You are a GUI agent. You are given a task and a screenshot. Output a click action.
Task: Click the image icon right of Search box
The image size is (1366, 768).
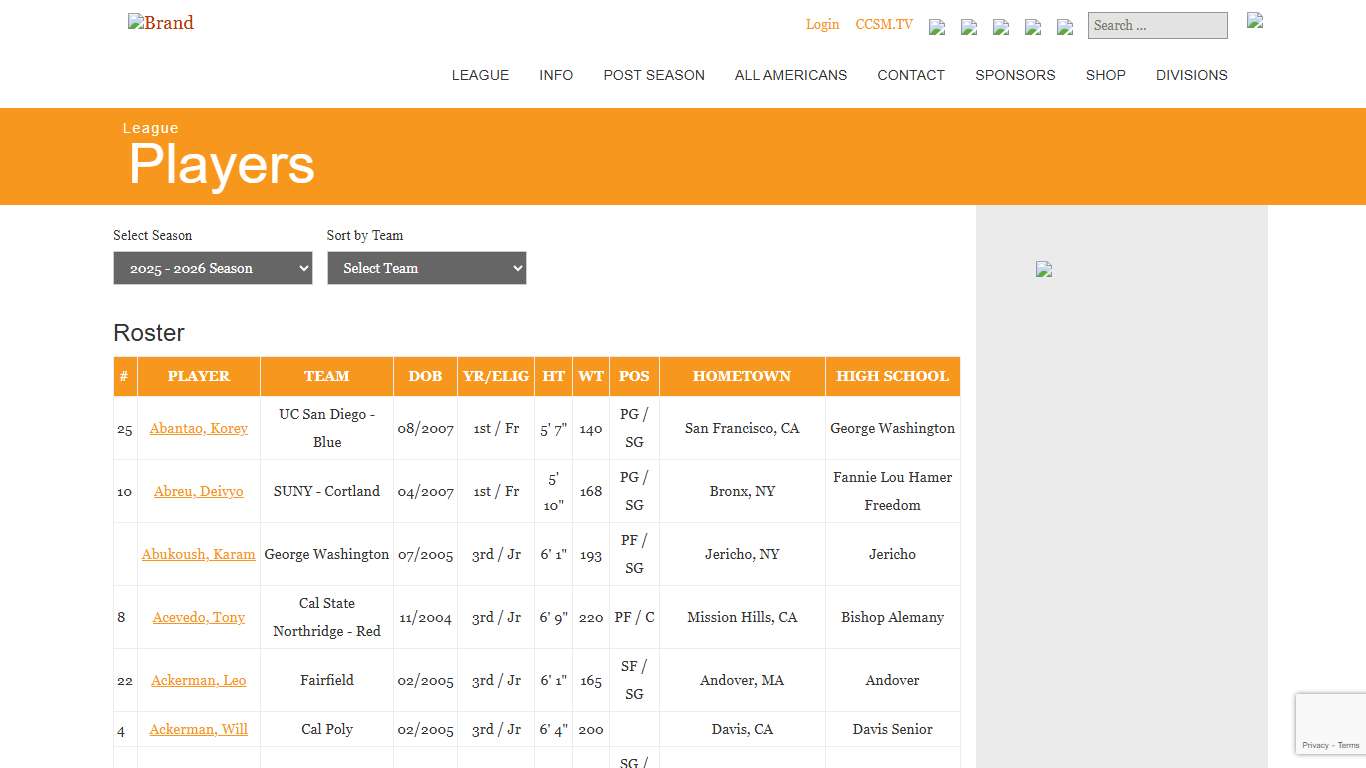point(1255,20)
